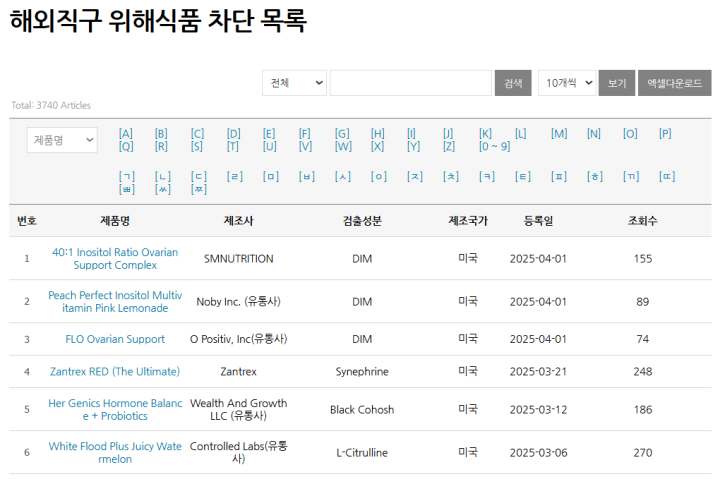Open the 전체 search category dropdown
This screenshot has width=720, height=484.
pos(294,83)
